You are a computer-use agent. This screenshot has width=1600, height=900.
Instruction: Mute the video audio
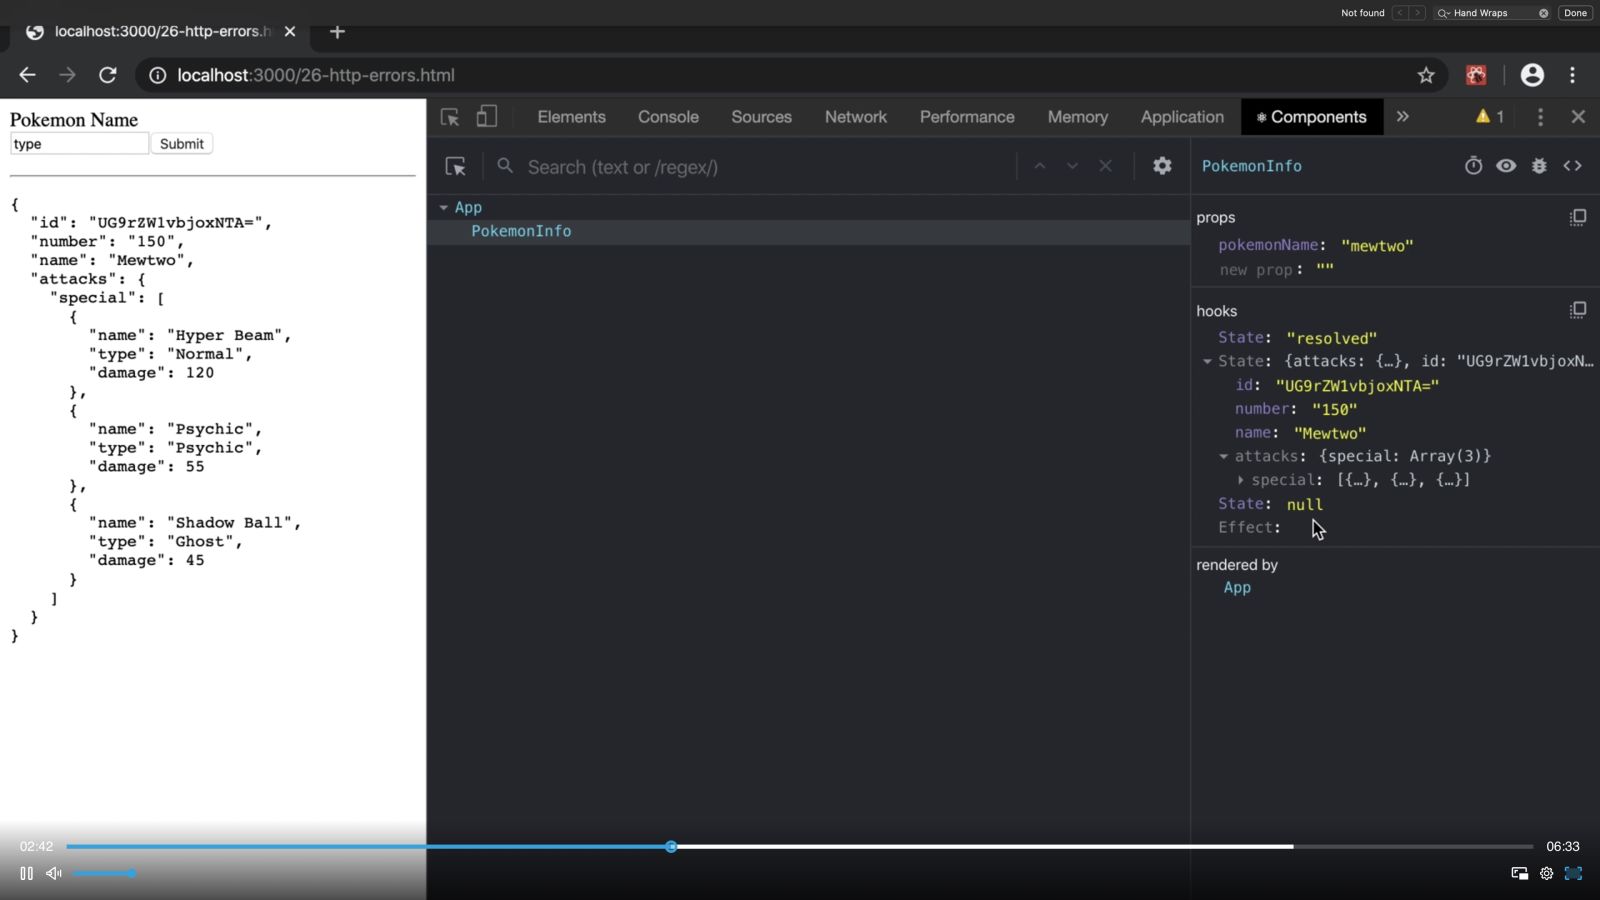(54, 873)
